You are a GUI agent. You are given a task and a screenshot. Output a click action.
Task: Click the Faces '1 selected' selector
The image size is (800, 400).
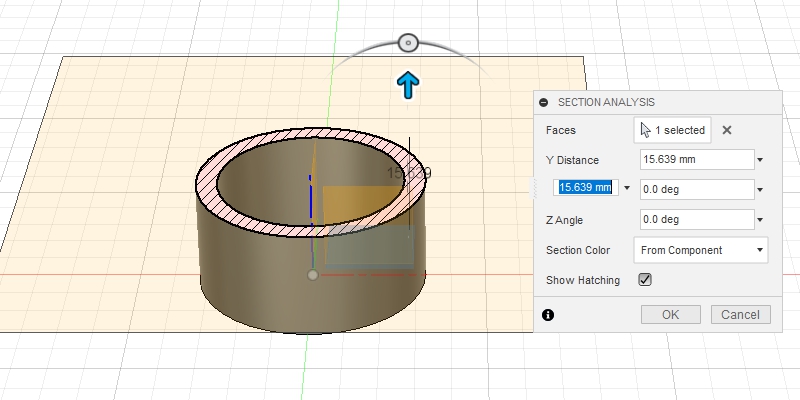672,130
